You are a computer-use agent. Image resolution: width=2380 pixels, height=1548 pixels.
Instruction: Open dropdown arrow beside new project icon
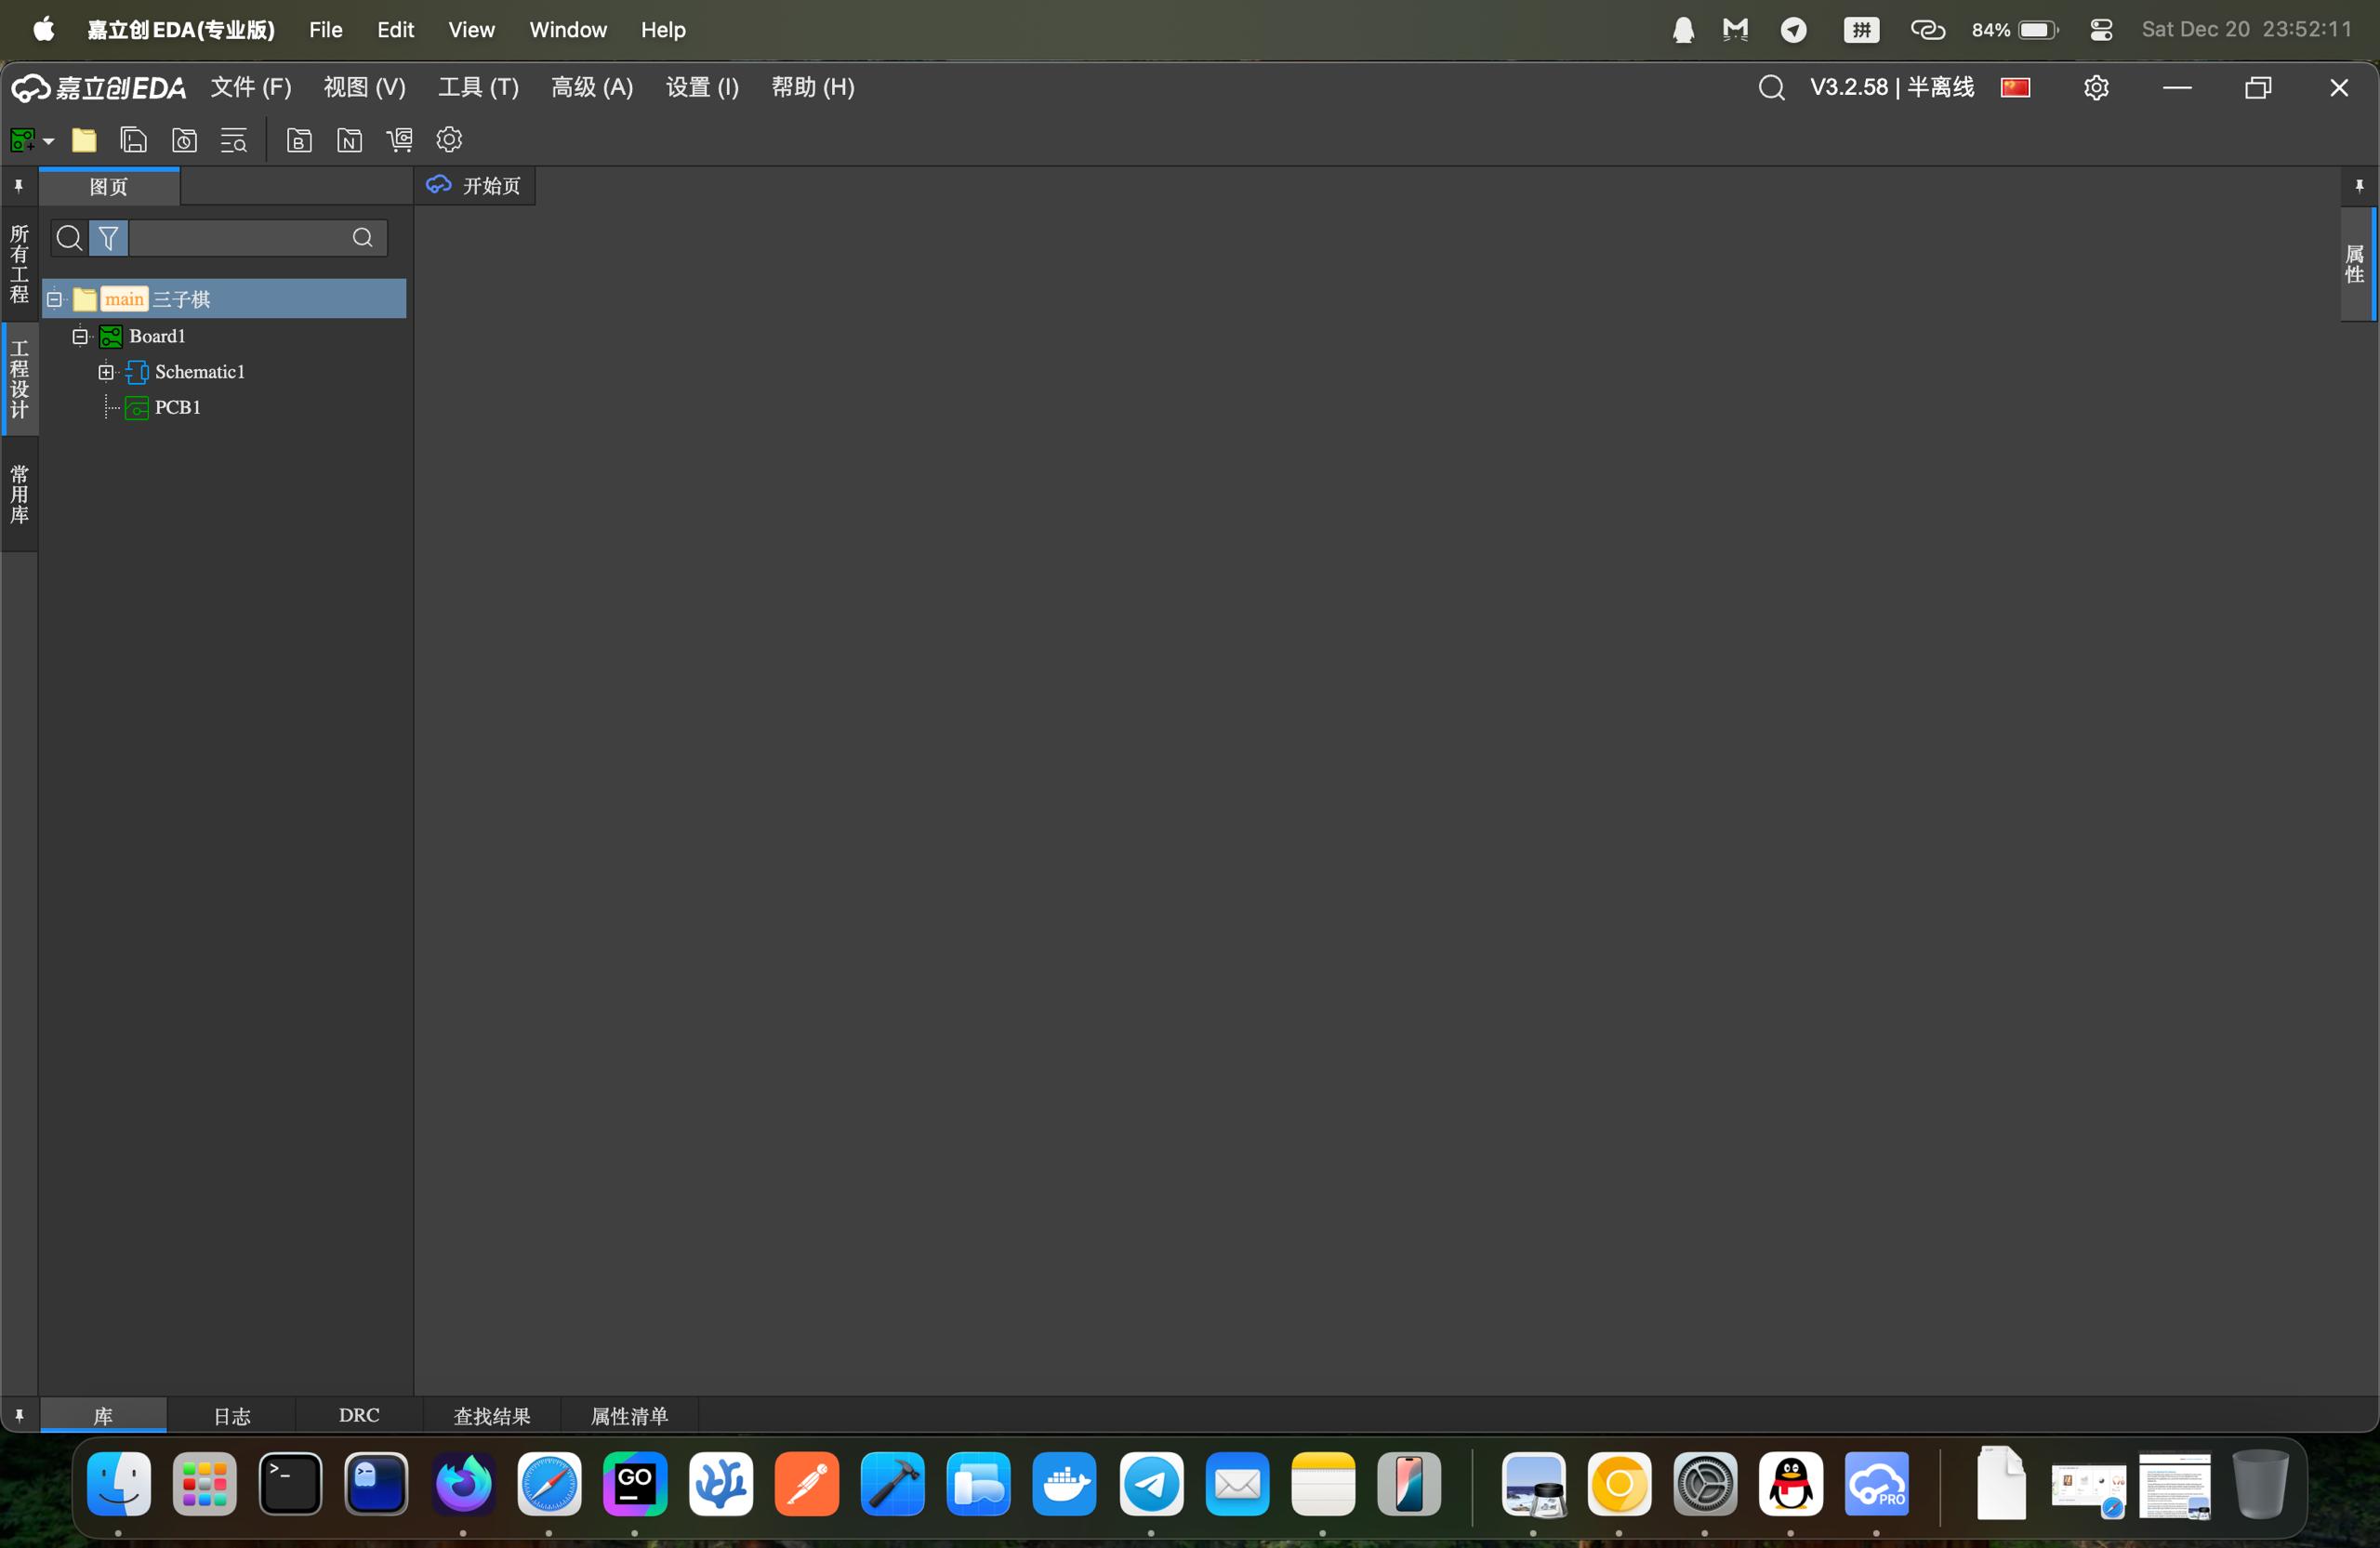click(48, 141)
